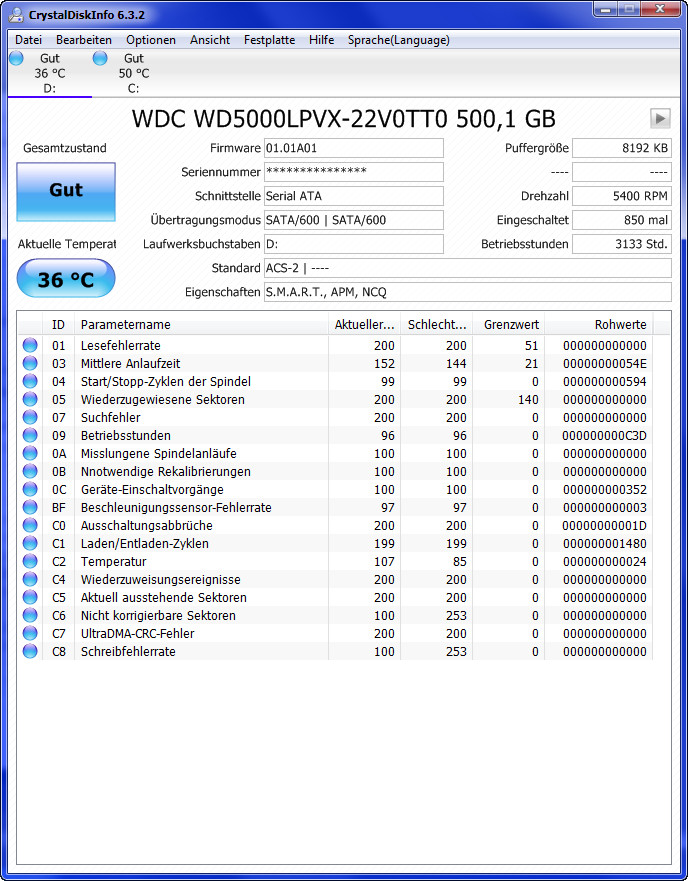Image resolution: width=688 pixels, height=881 pixels.
Task: Click the ID column header
Action: pyautogui.click(x=58, y=325)
